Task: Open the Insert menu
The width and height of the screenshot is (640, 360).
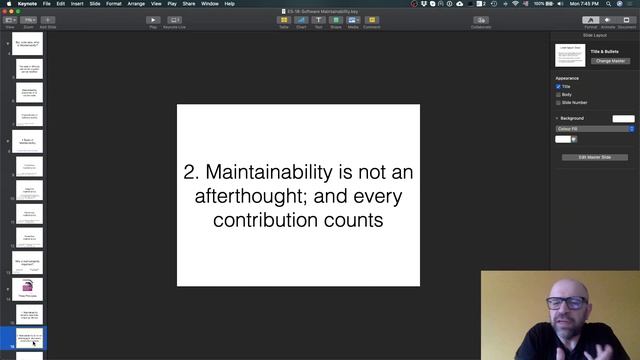Action: coord(77,4)
